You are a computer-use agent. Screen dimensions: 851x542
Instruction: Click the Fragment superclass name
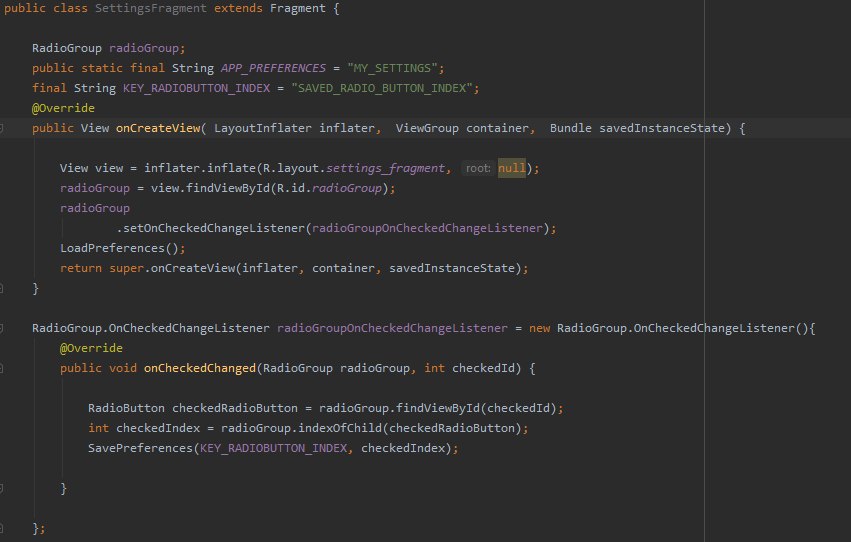pos(297,8)
